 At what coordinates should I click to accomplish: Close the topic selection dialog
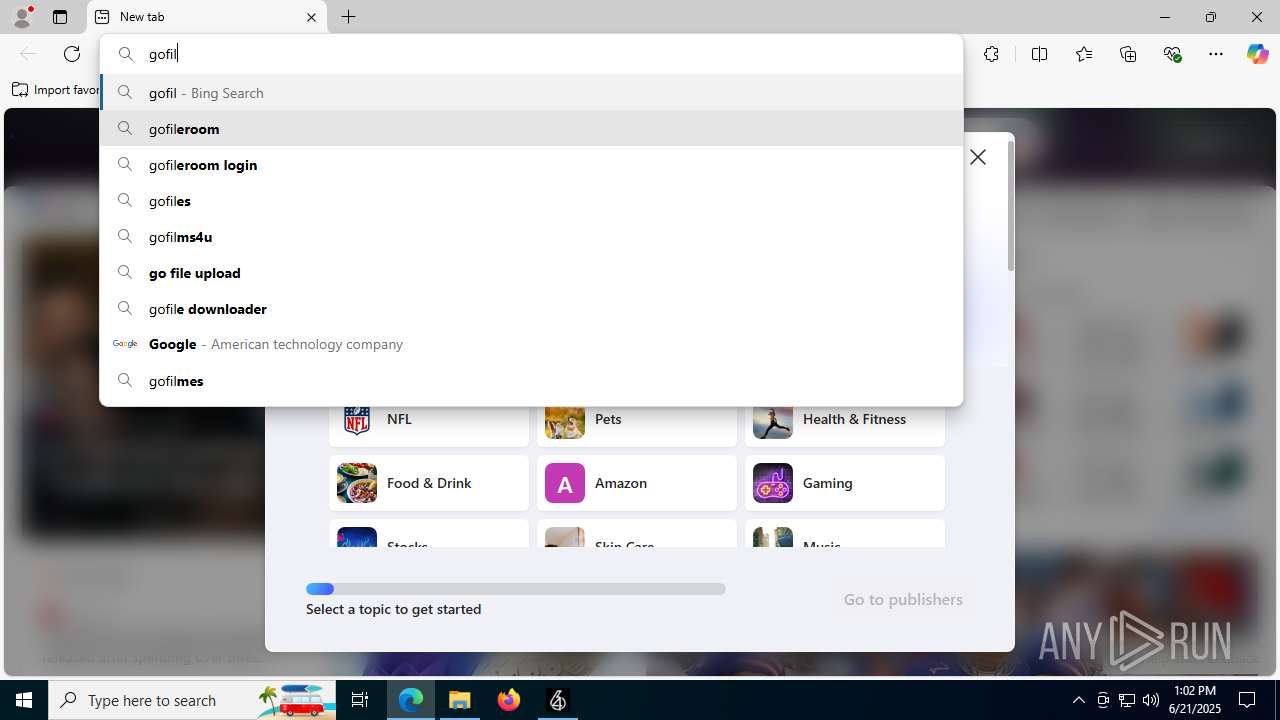pos(978,157)
